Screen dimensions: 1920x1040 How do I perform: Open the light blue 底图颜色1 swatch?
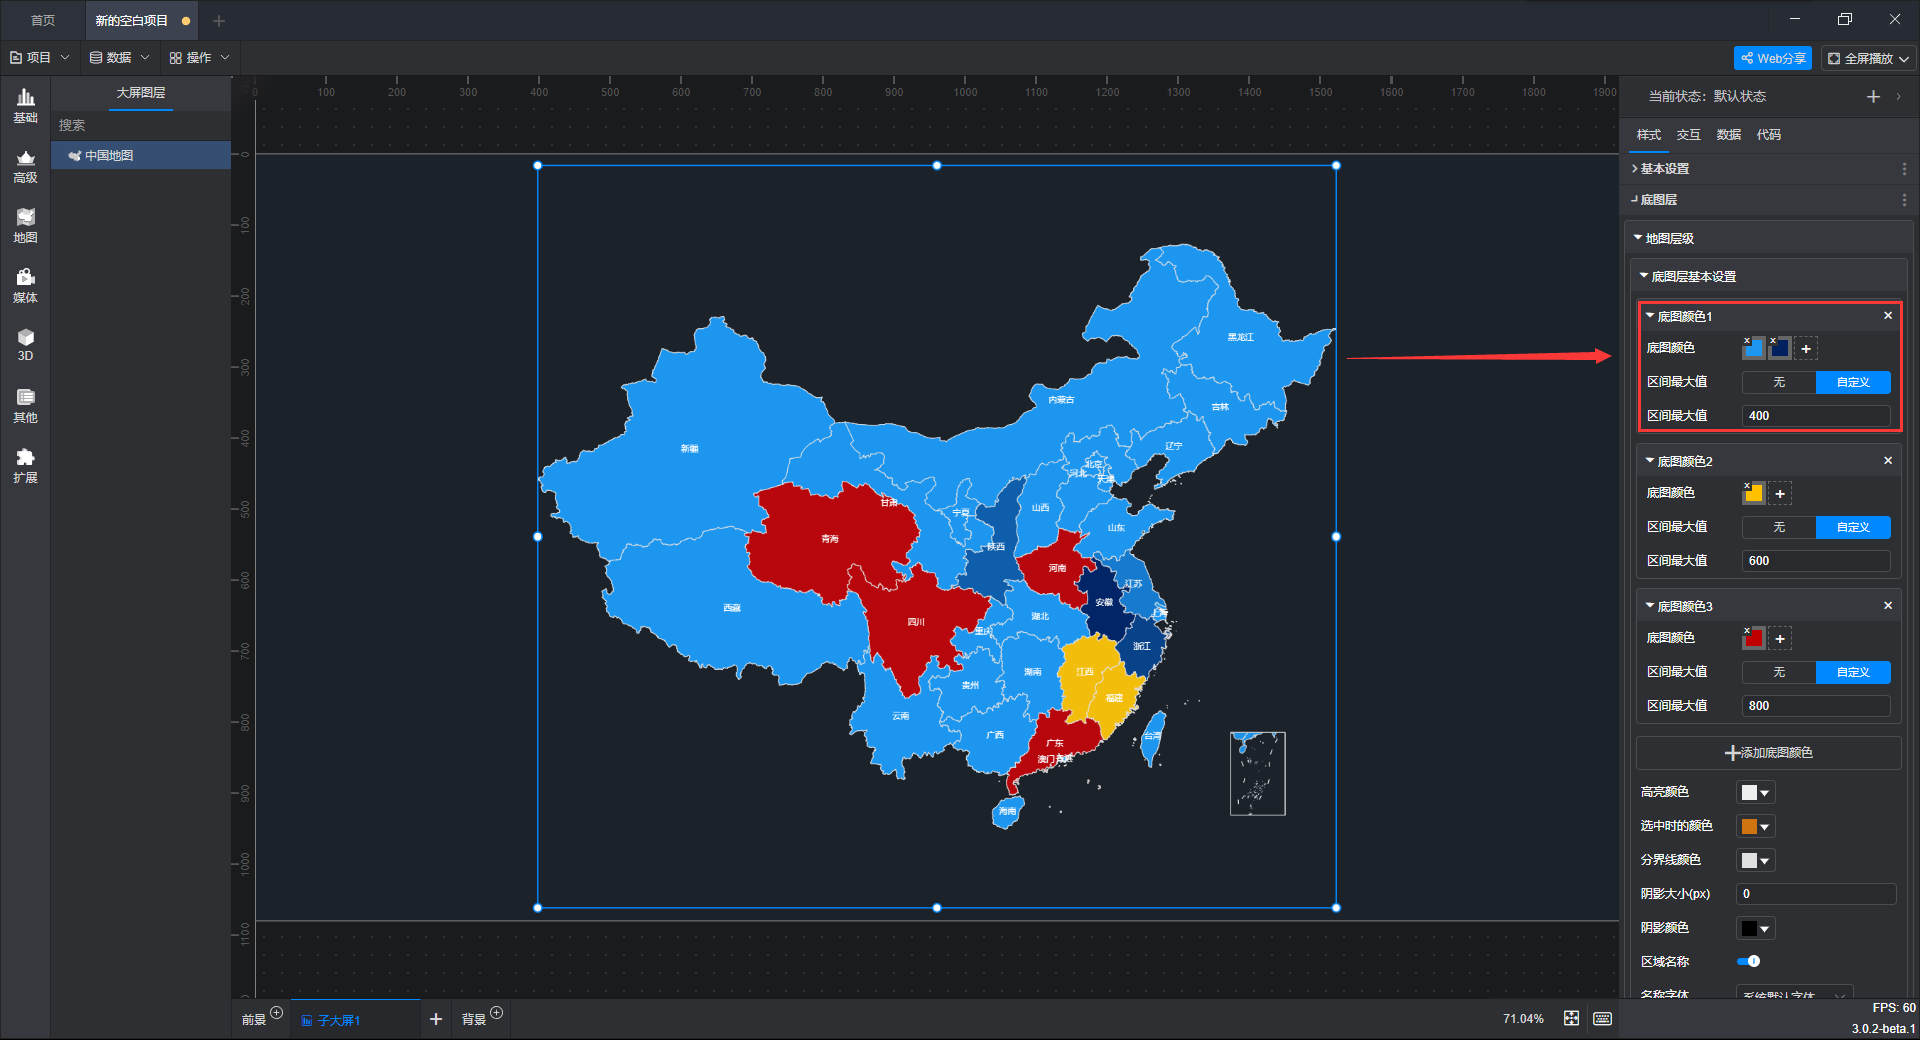click(x=1753, y=348)
